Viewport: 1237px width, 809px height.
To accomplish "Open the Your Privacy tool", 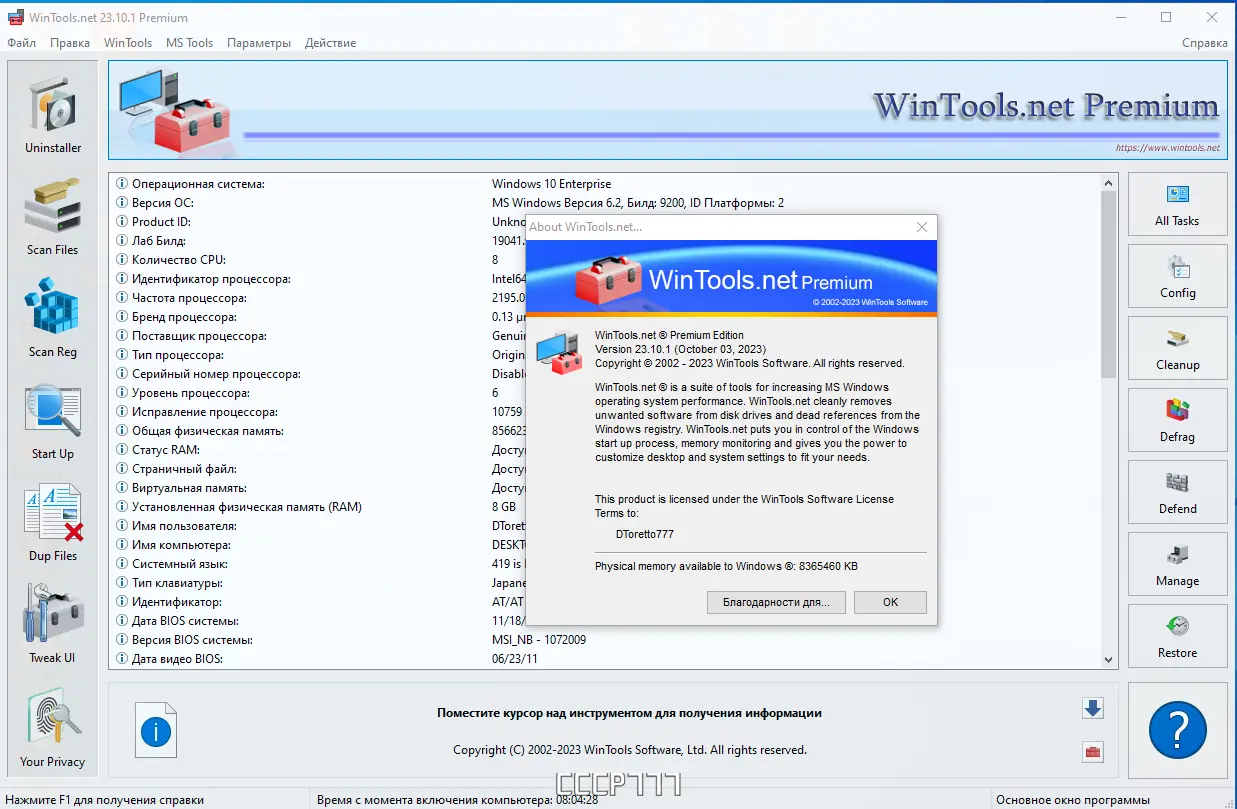I will (53, 726).
